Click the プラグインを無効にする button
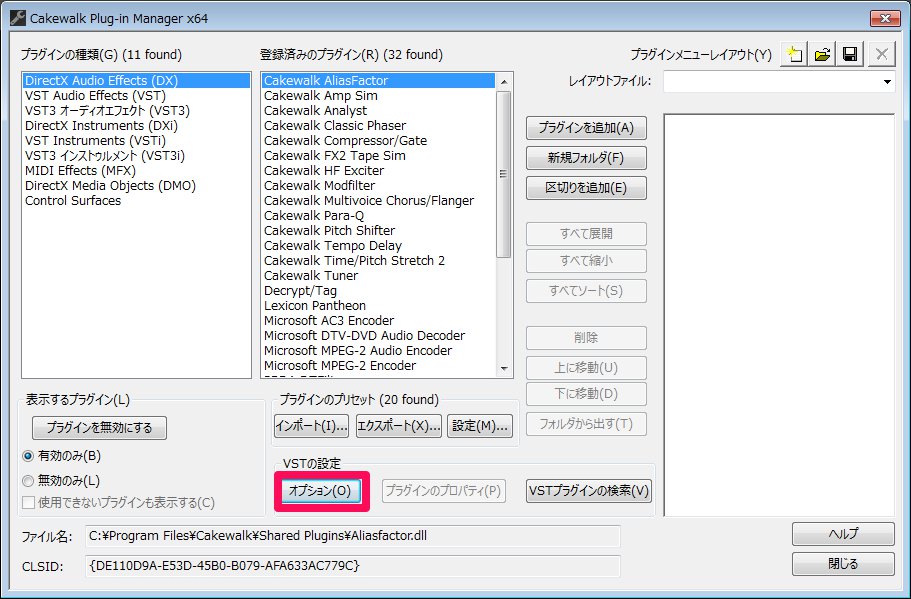The image size is (911, 599). (x=99, y=428)
